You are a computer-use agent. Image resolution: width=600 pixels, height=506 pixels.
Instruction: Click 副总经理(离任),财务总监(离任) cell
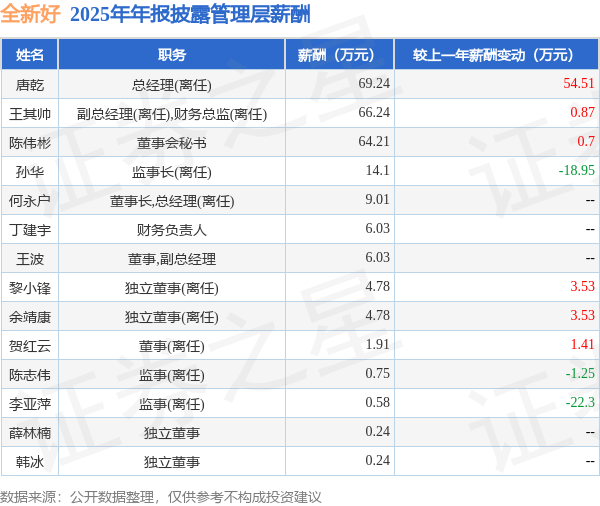(x=172, y=114)
